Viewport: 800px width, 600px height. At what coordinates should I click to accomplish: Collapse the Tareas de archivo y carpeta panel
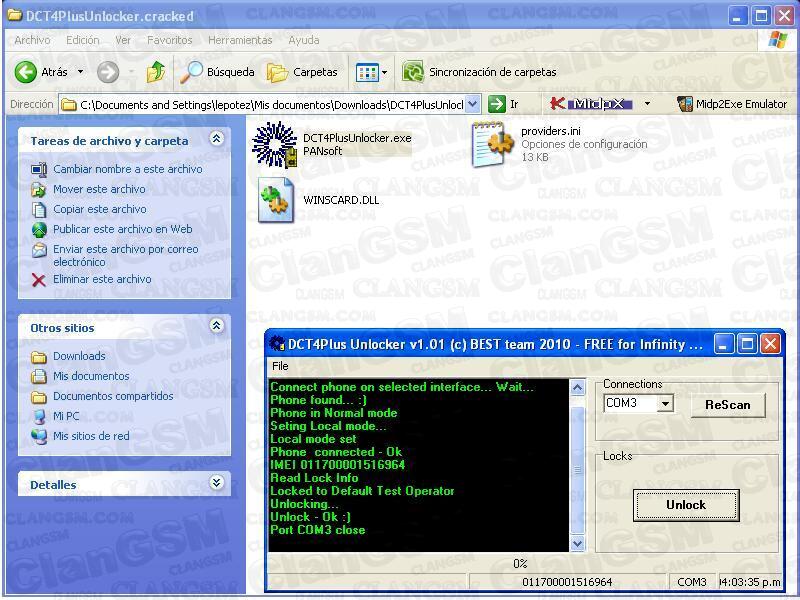coord(216,139)
